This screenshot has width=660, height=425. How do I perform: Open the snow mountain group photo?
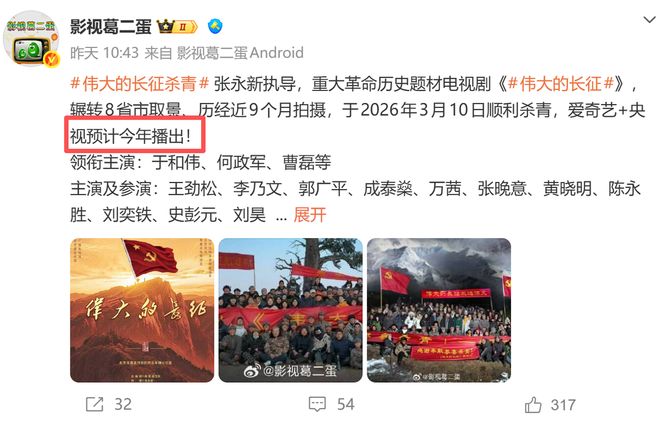point(439,311)
